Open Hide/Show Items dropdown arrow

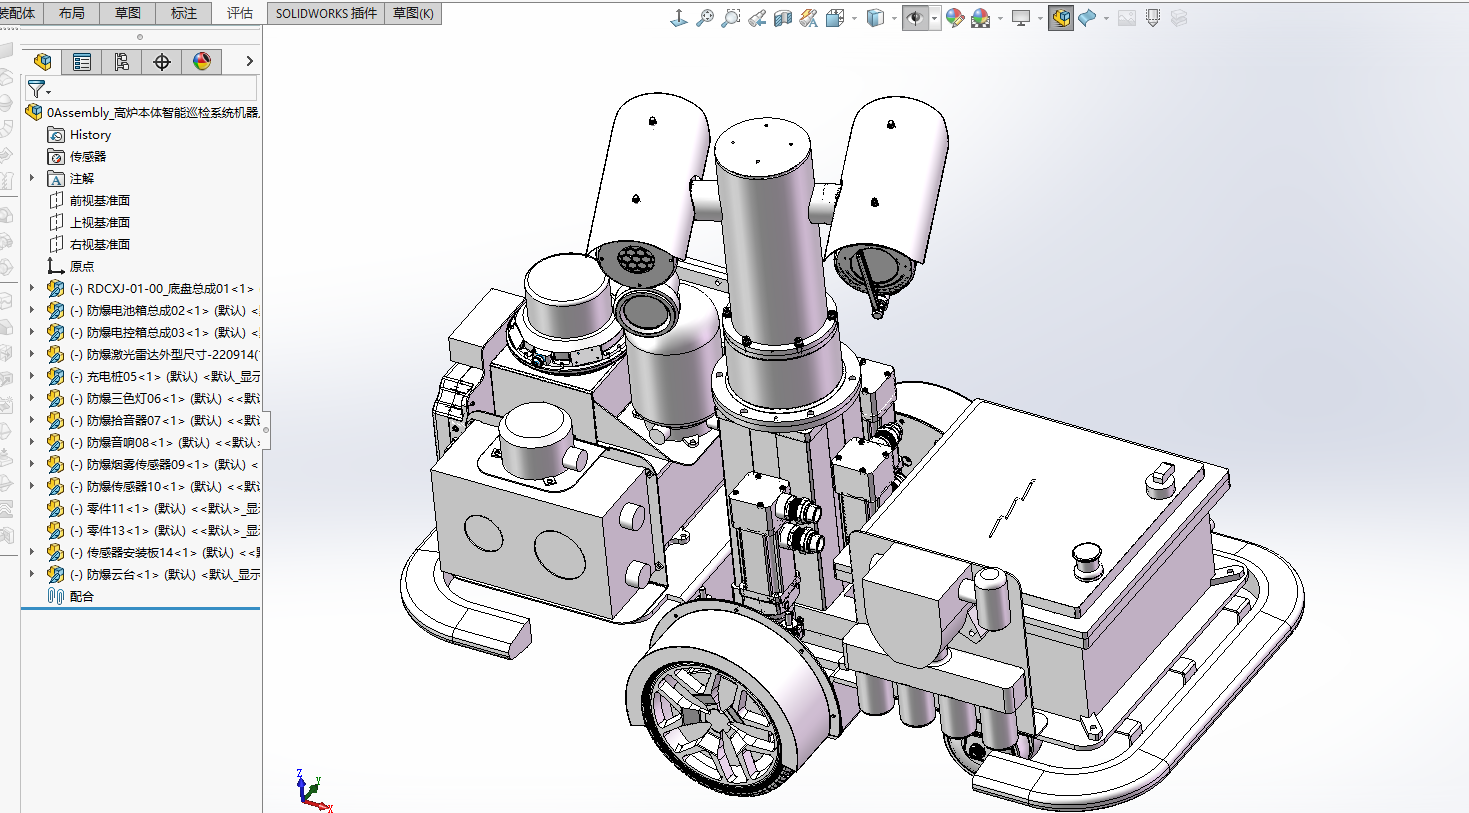[934, 18]
